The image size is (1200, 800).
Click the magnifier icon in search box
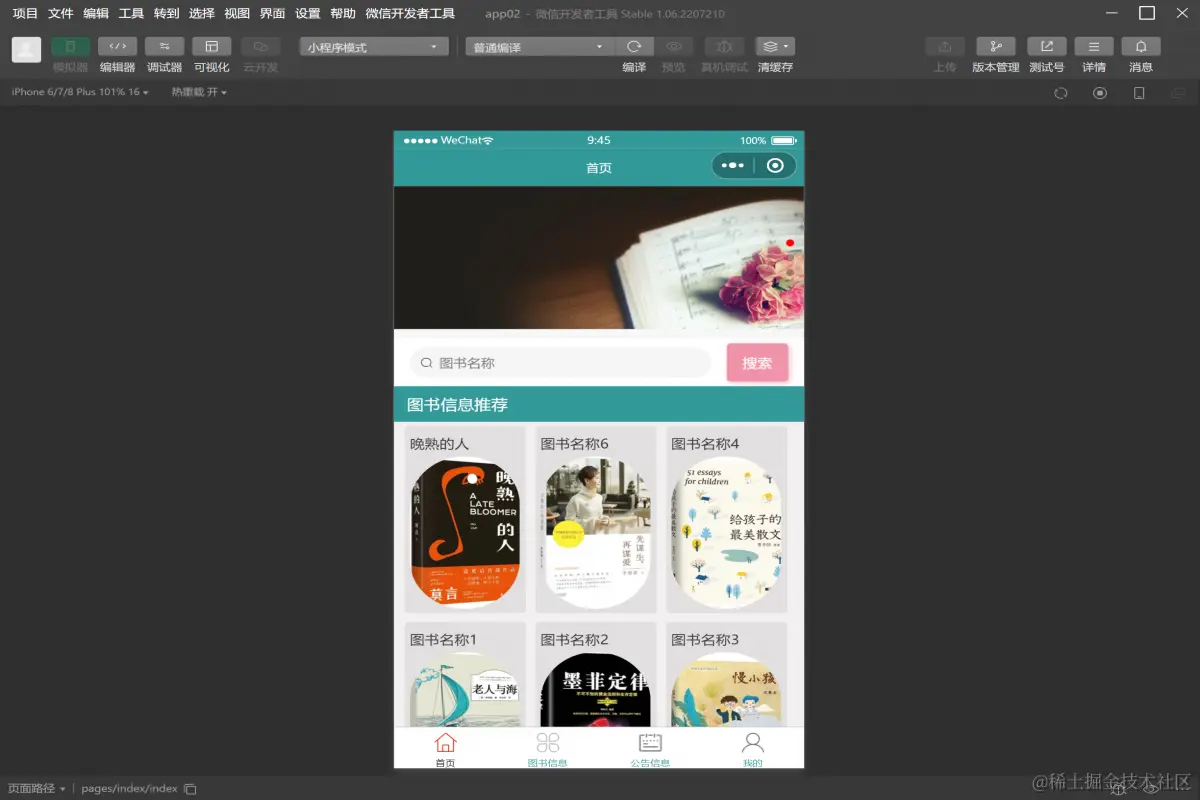tap(426, 363)
